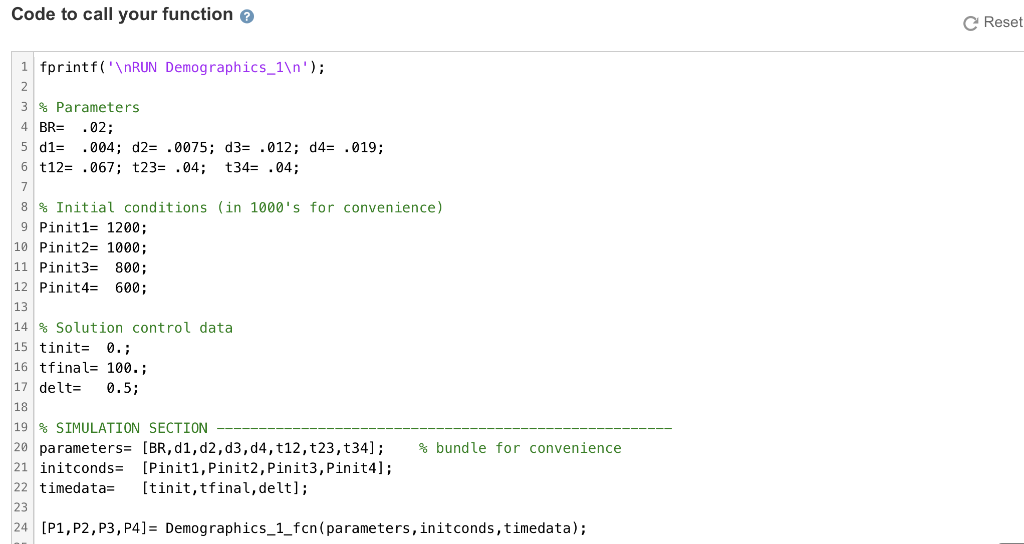Click the 'Pinit2= 1000;' line
The height and width of the screenshot is (544, 1024).
point(93,248)
